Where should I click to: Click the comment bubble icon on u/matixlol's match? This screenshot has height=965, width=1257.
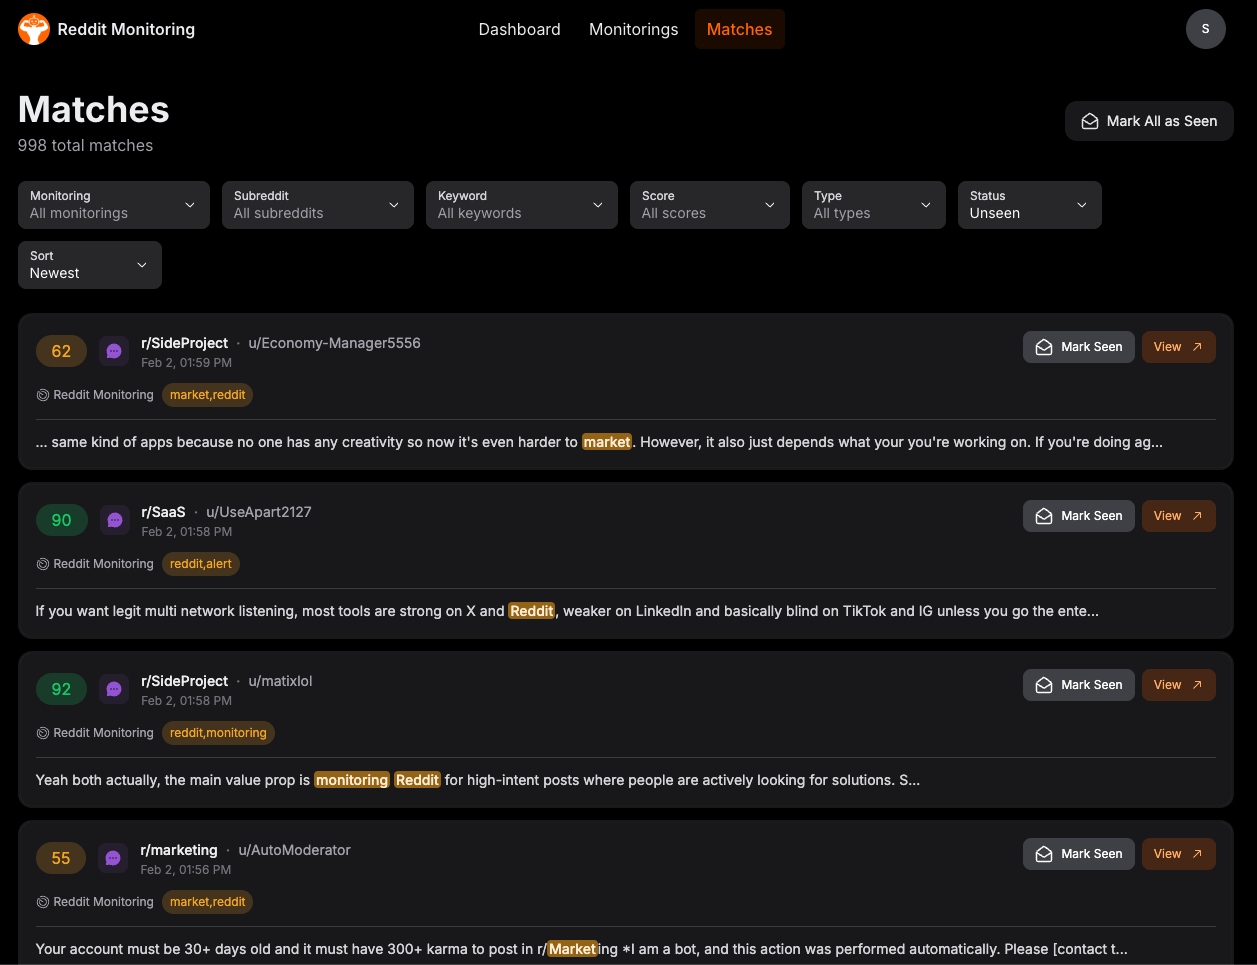tap(113, 689)
